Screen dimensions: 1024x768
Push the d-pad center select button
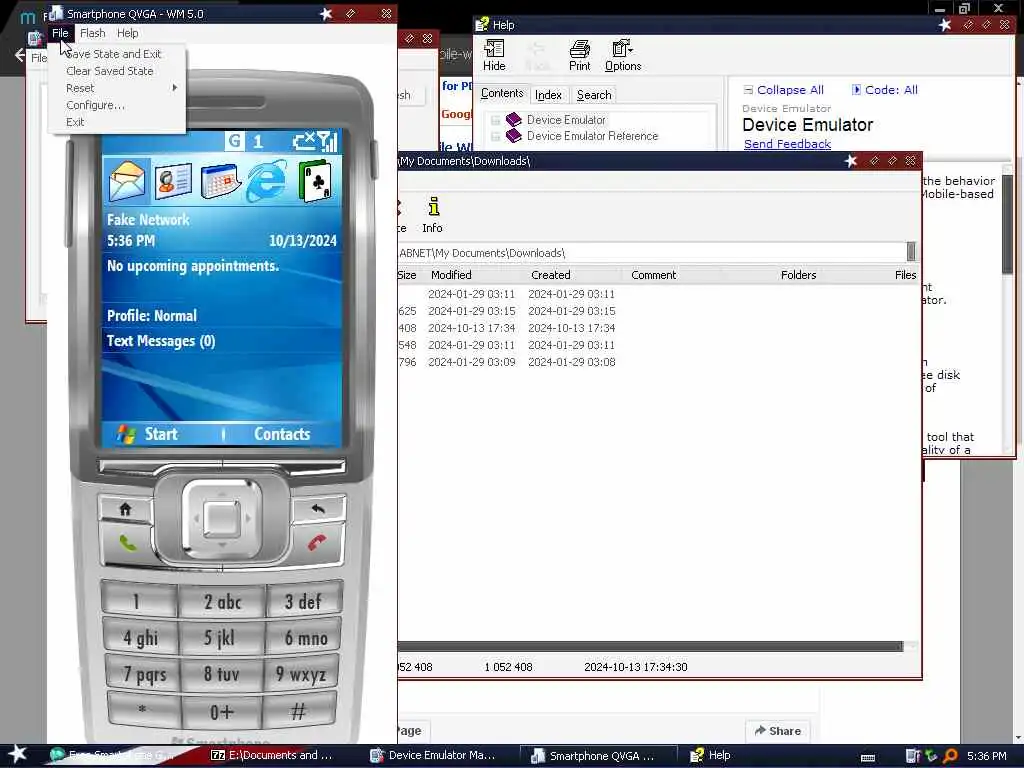coord(221,519)
